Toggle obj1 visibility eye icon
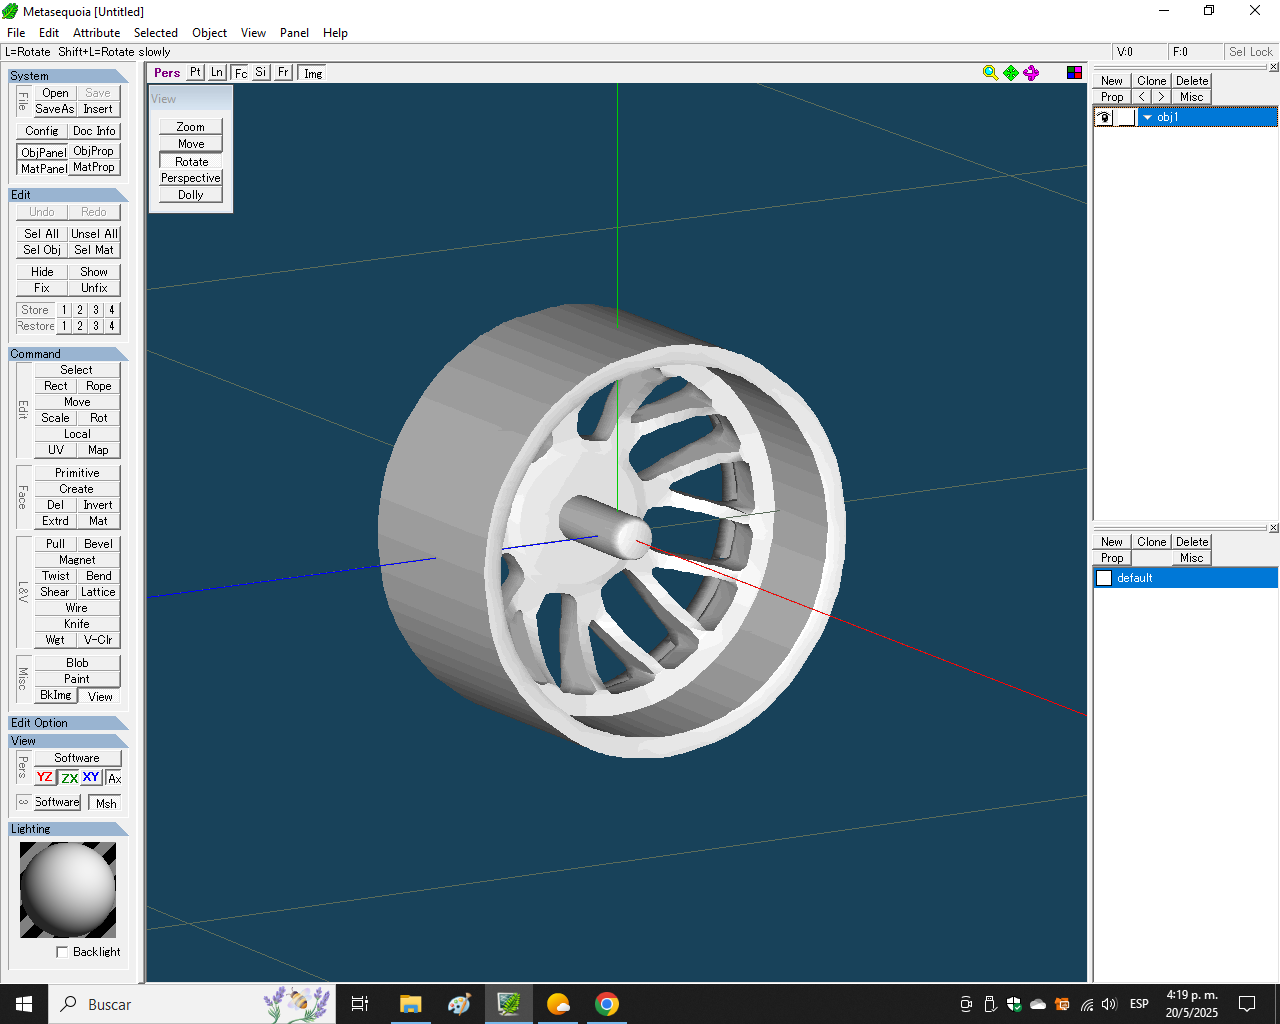1280x1024 pixels. coord(1104,118)
